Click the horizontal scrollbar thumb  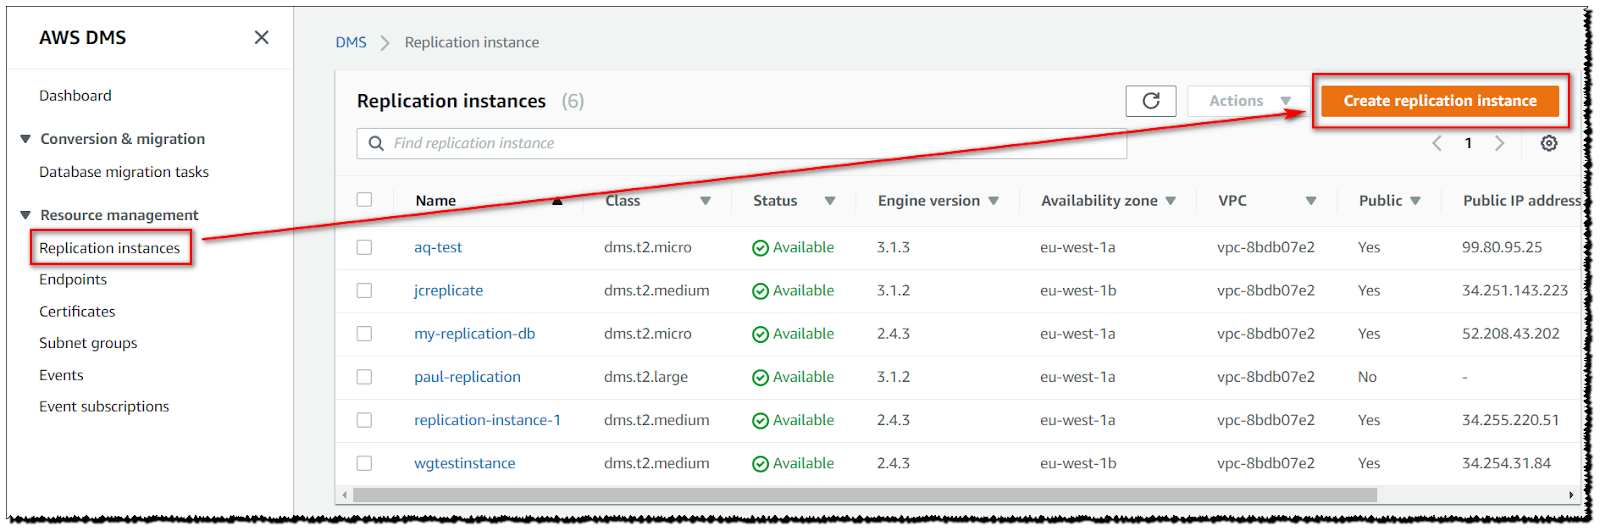pyautogui.click(x=865, y=495)
